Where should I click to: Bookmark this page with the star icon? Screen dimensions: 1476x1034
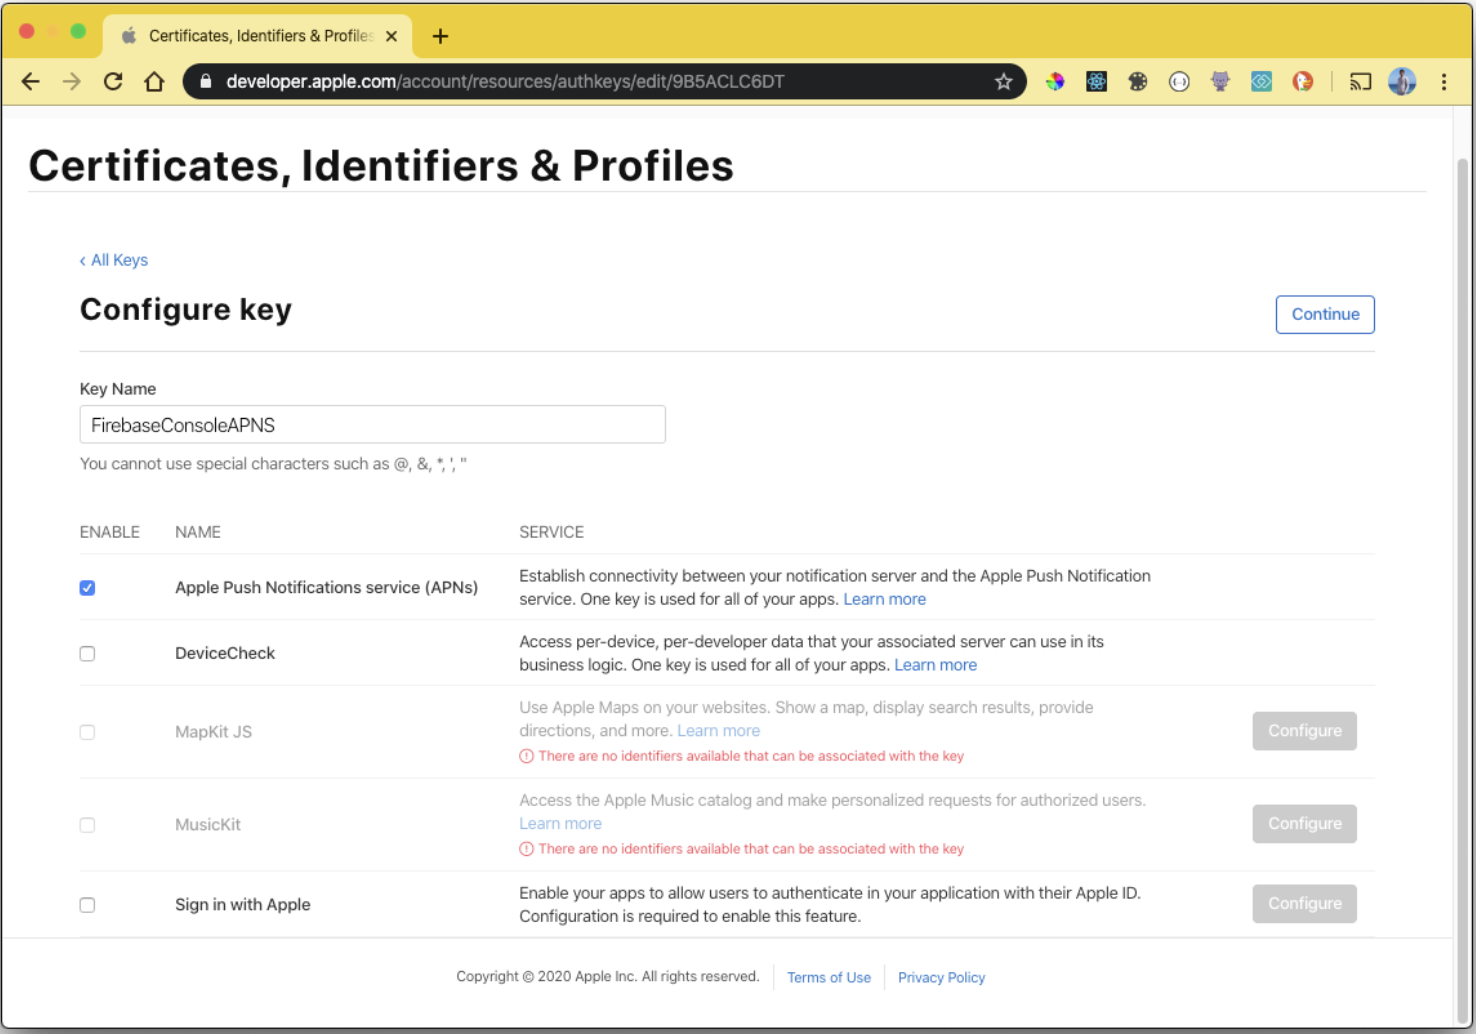1003,82
